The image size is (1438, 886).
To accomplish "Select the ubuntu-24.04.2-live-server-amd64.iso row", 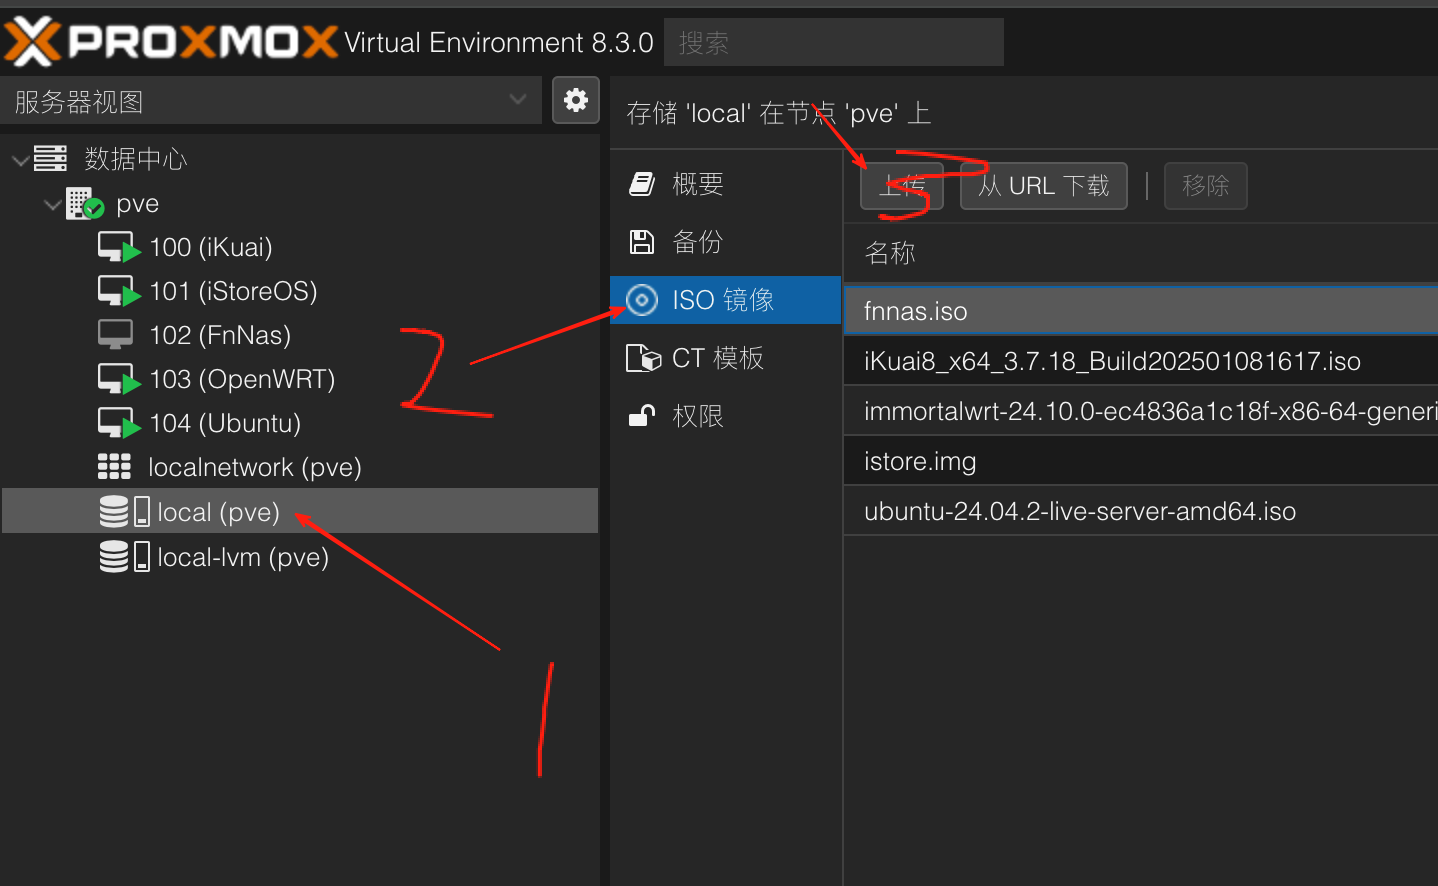I will tap(1141, 511).
